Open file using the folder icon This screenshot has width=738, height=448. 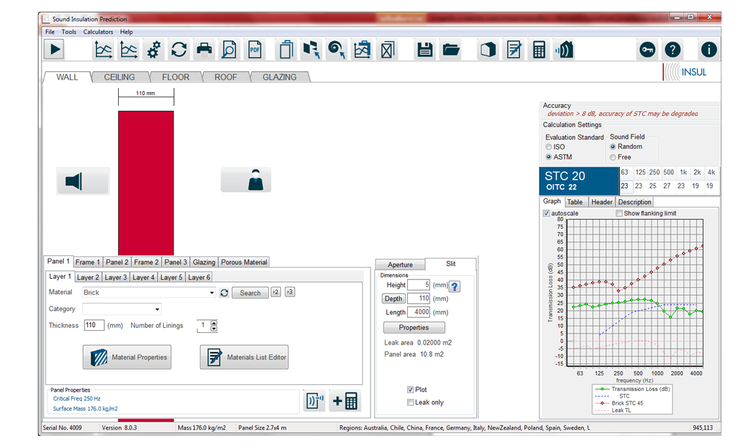450,49
